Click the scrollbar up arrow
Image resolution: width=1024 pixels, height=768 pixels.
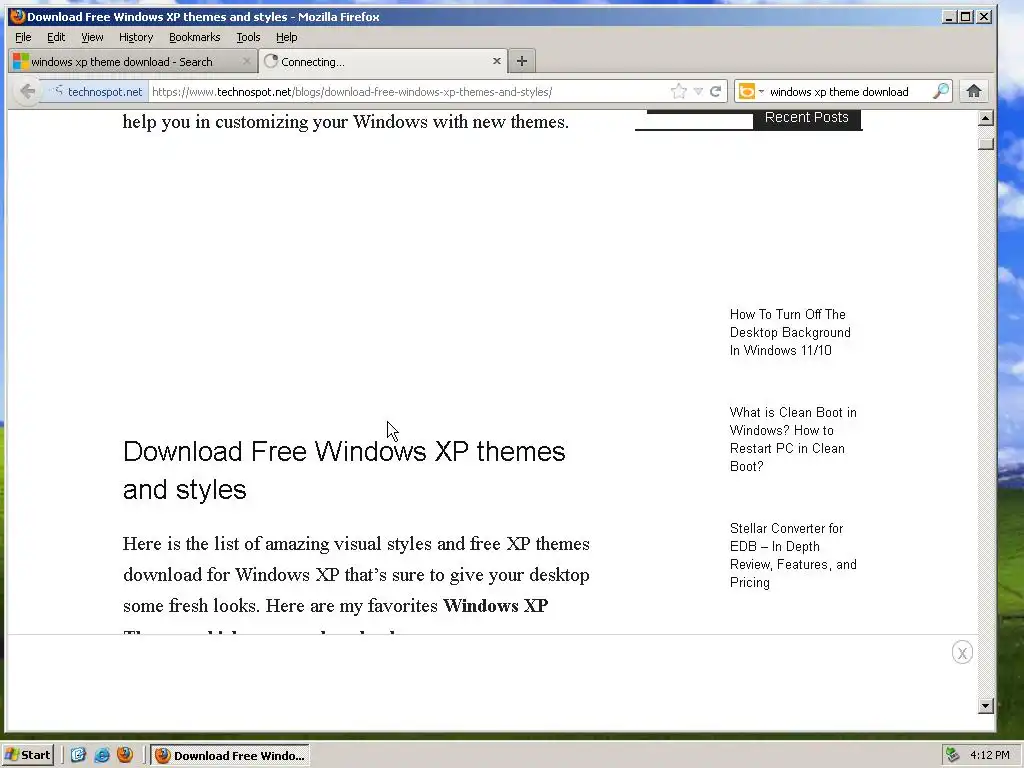point(985,118)
